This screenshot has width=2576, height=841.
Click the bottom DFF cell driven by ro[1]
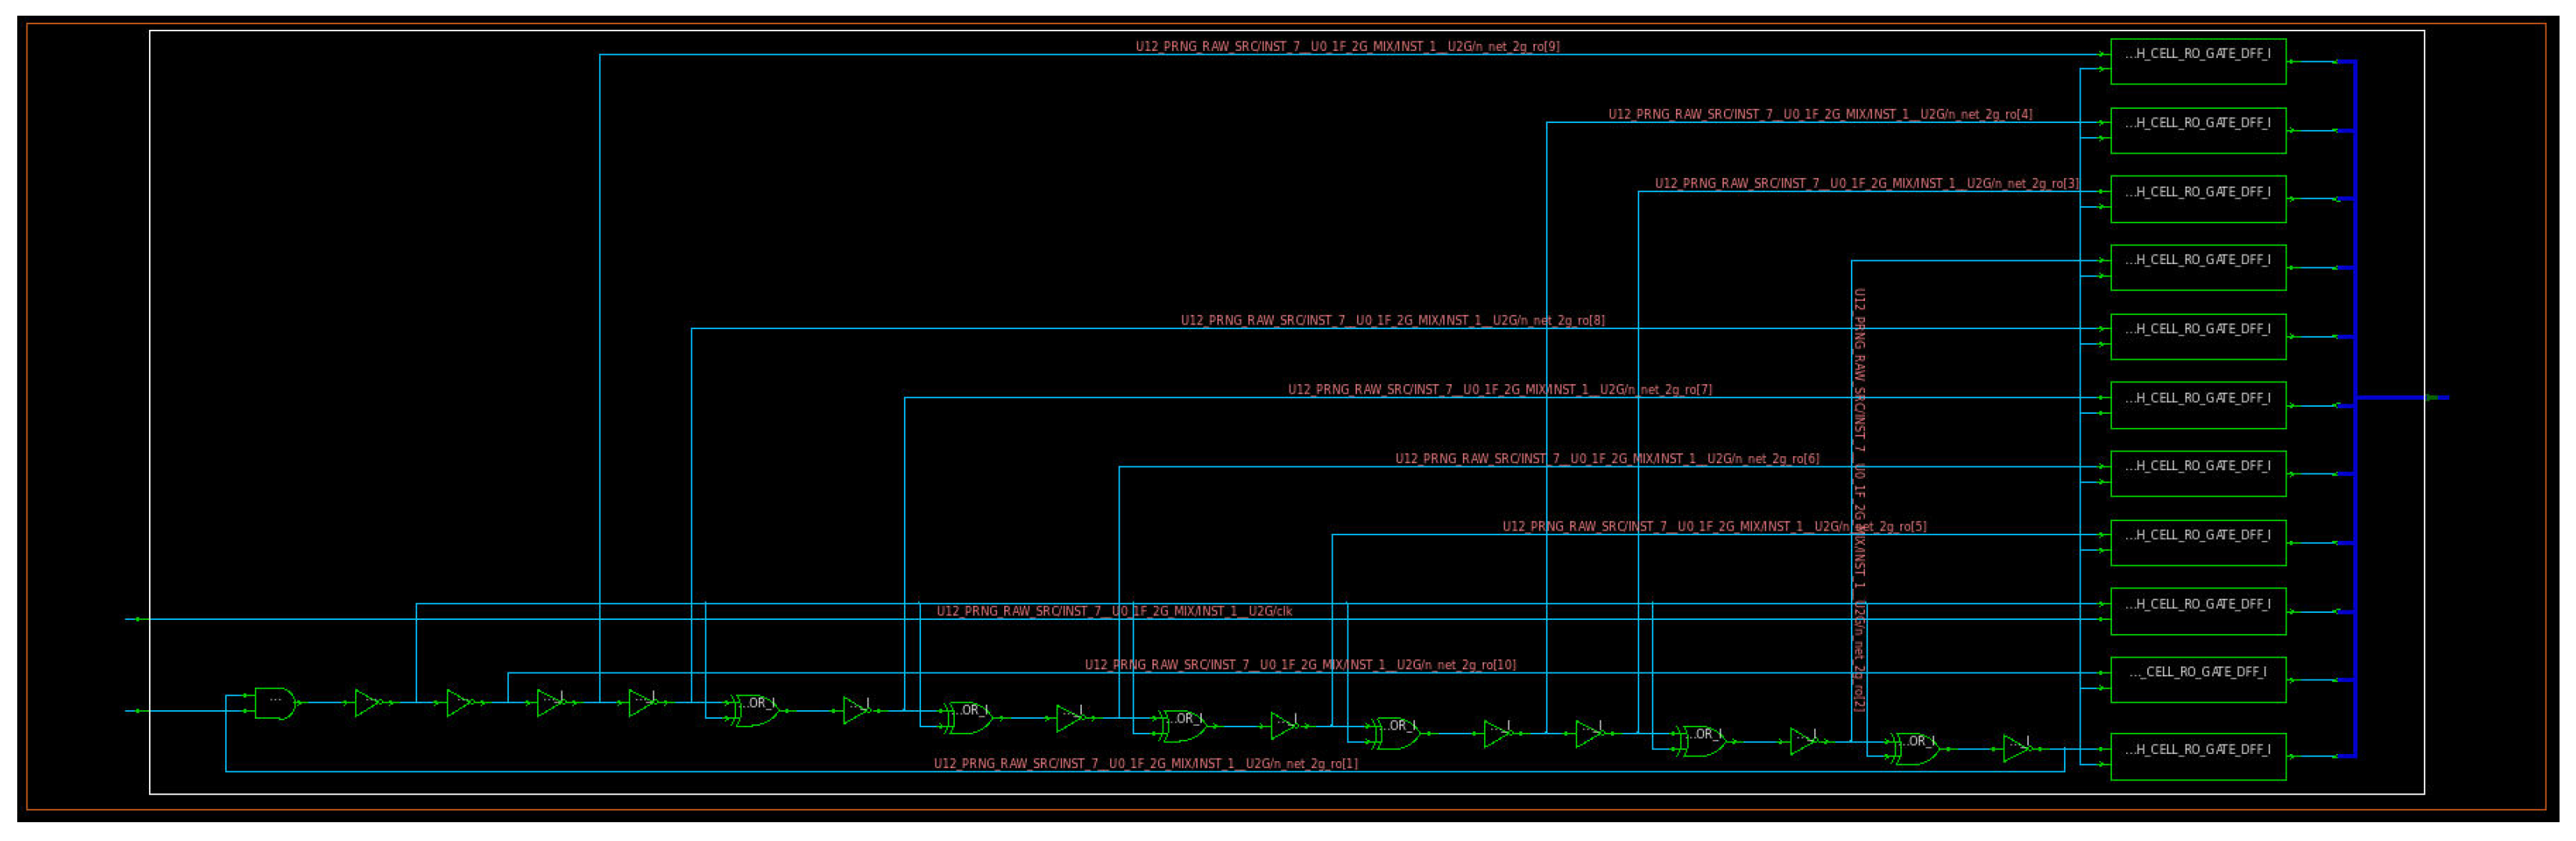tap(2198, 756)
